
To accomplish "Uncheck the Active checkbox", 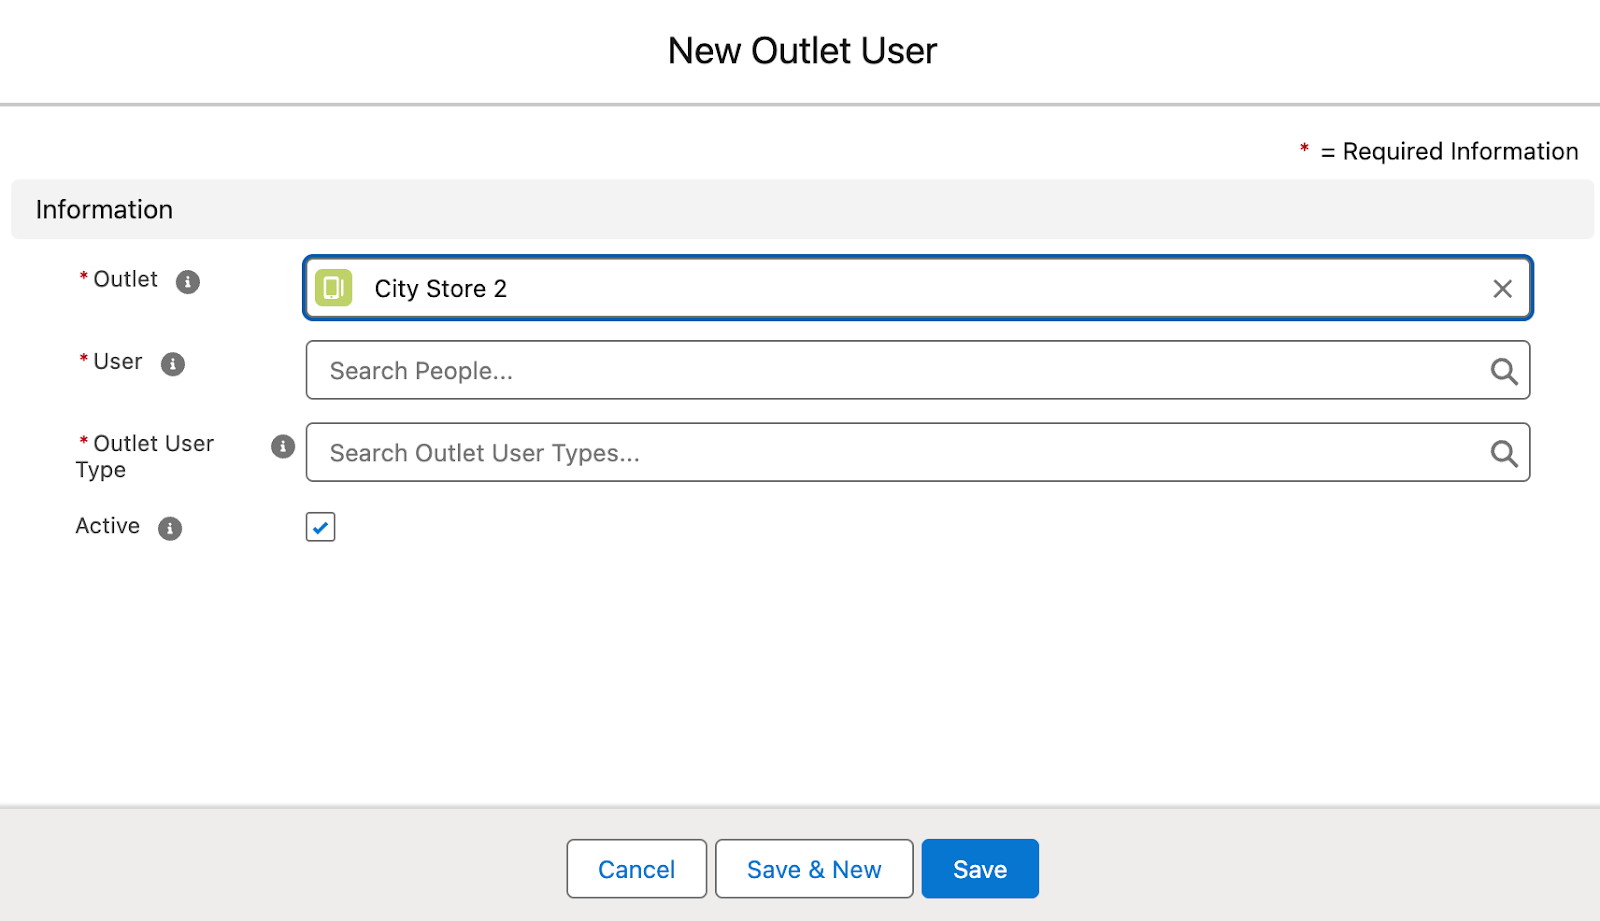I will tap(319, 527).
